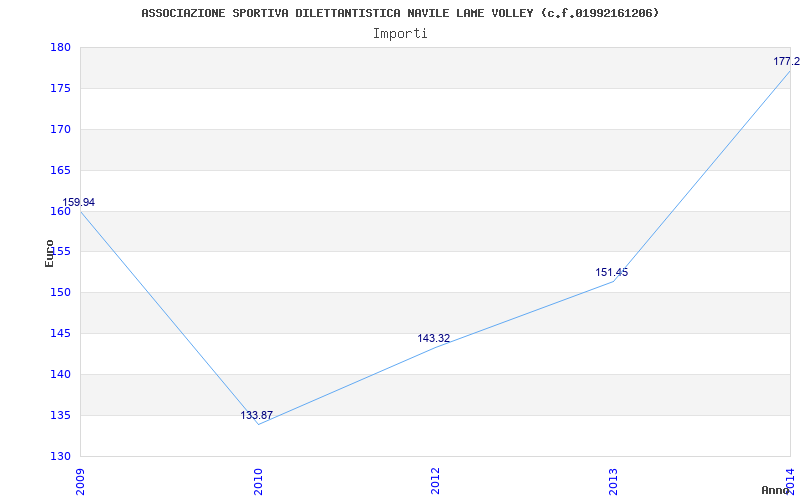Select the Importi subtitle
800x500 pixels.
(400, 34)
